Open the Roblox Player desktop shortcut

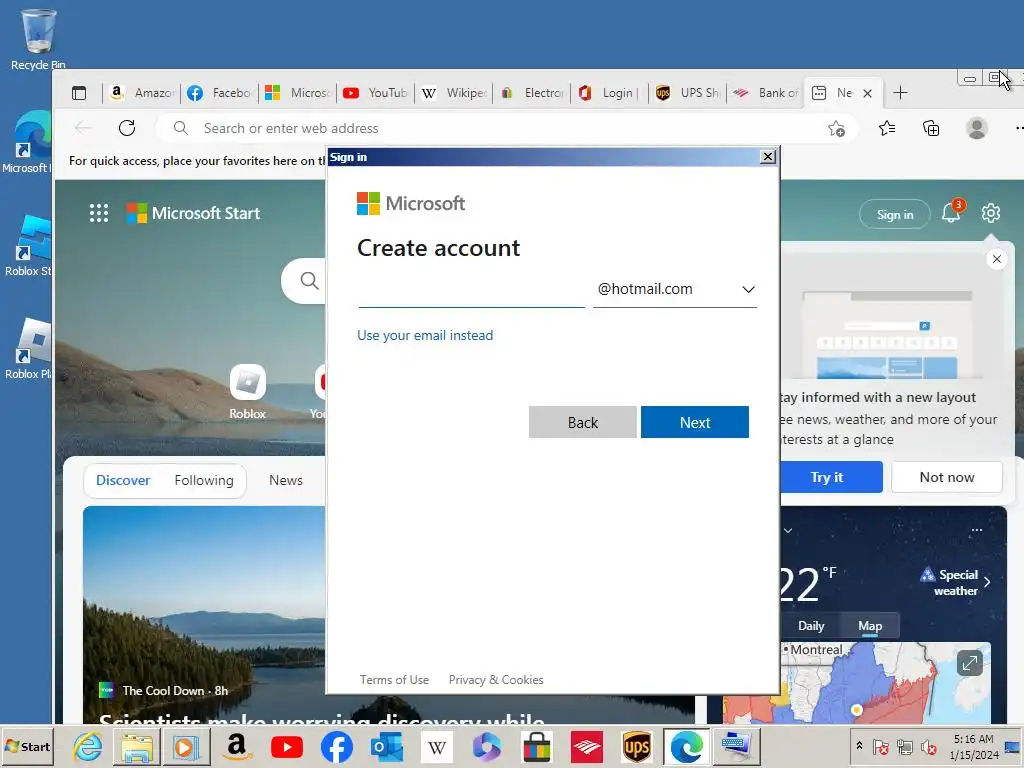pos(29,349)
